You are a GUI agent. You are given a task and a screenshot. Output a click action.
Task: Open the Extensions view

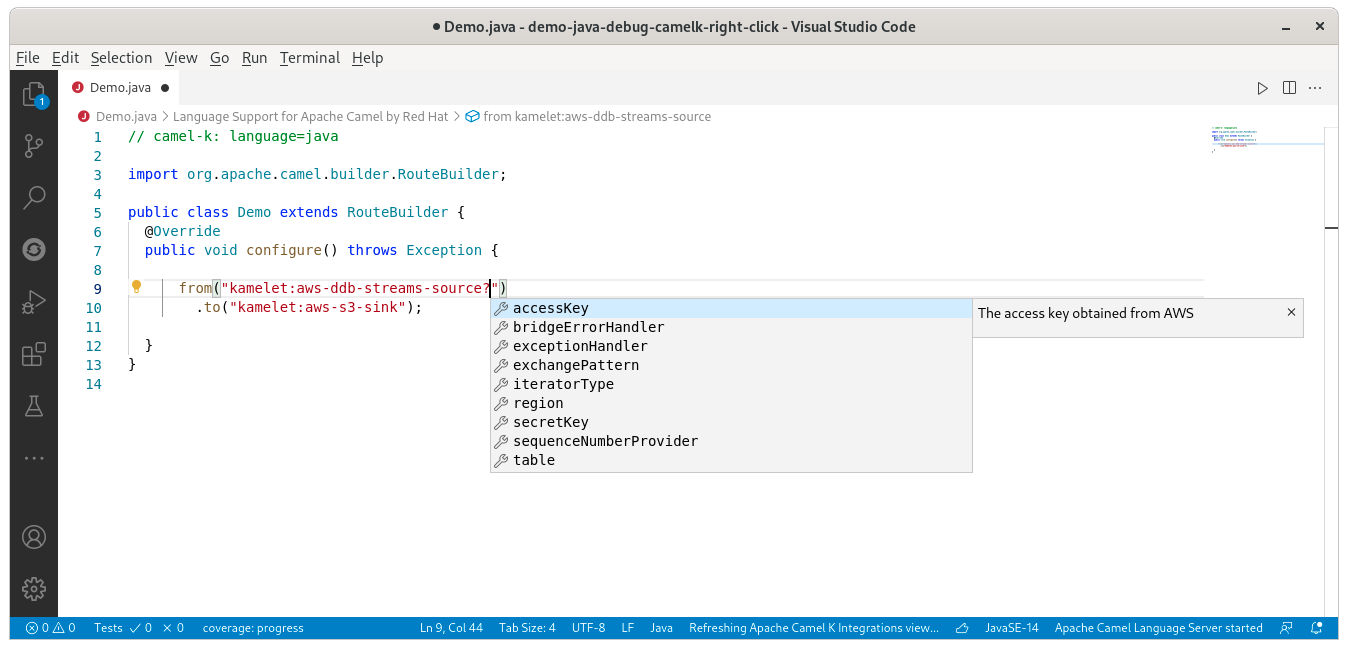coord(34,354)
